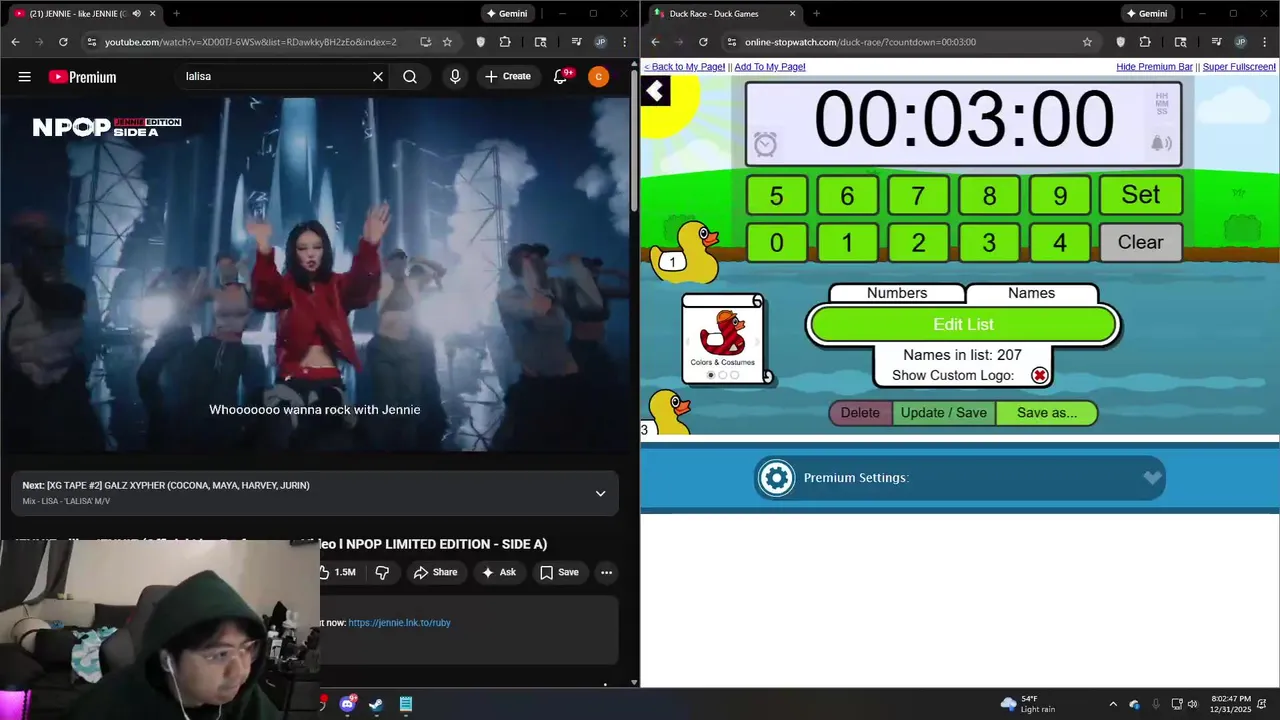Image resolution: width=1280 pixels, height=720 pixels.
Task: Open Discord from the taskbar
Action: 347,704
